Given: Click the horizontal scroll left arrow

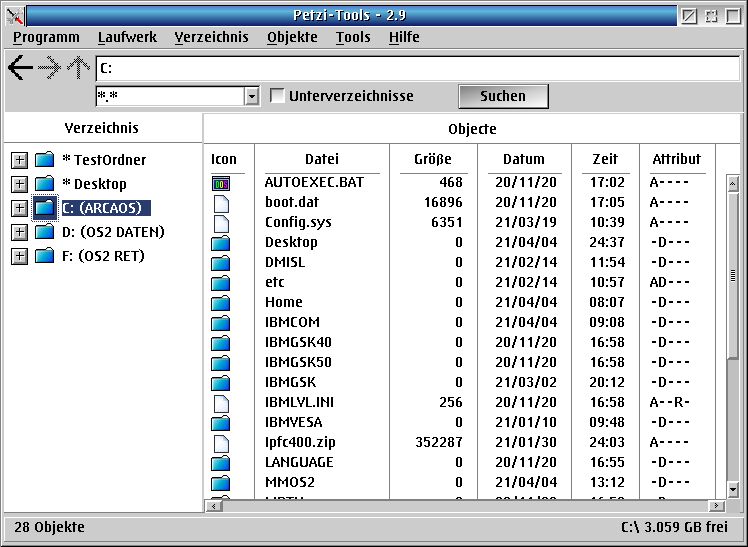Looking at the screenshot, I should pyautogui.click(x=214, y=506).
